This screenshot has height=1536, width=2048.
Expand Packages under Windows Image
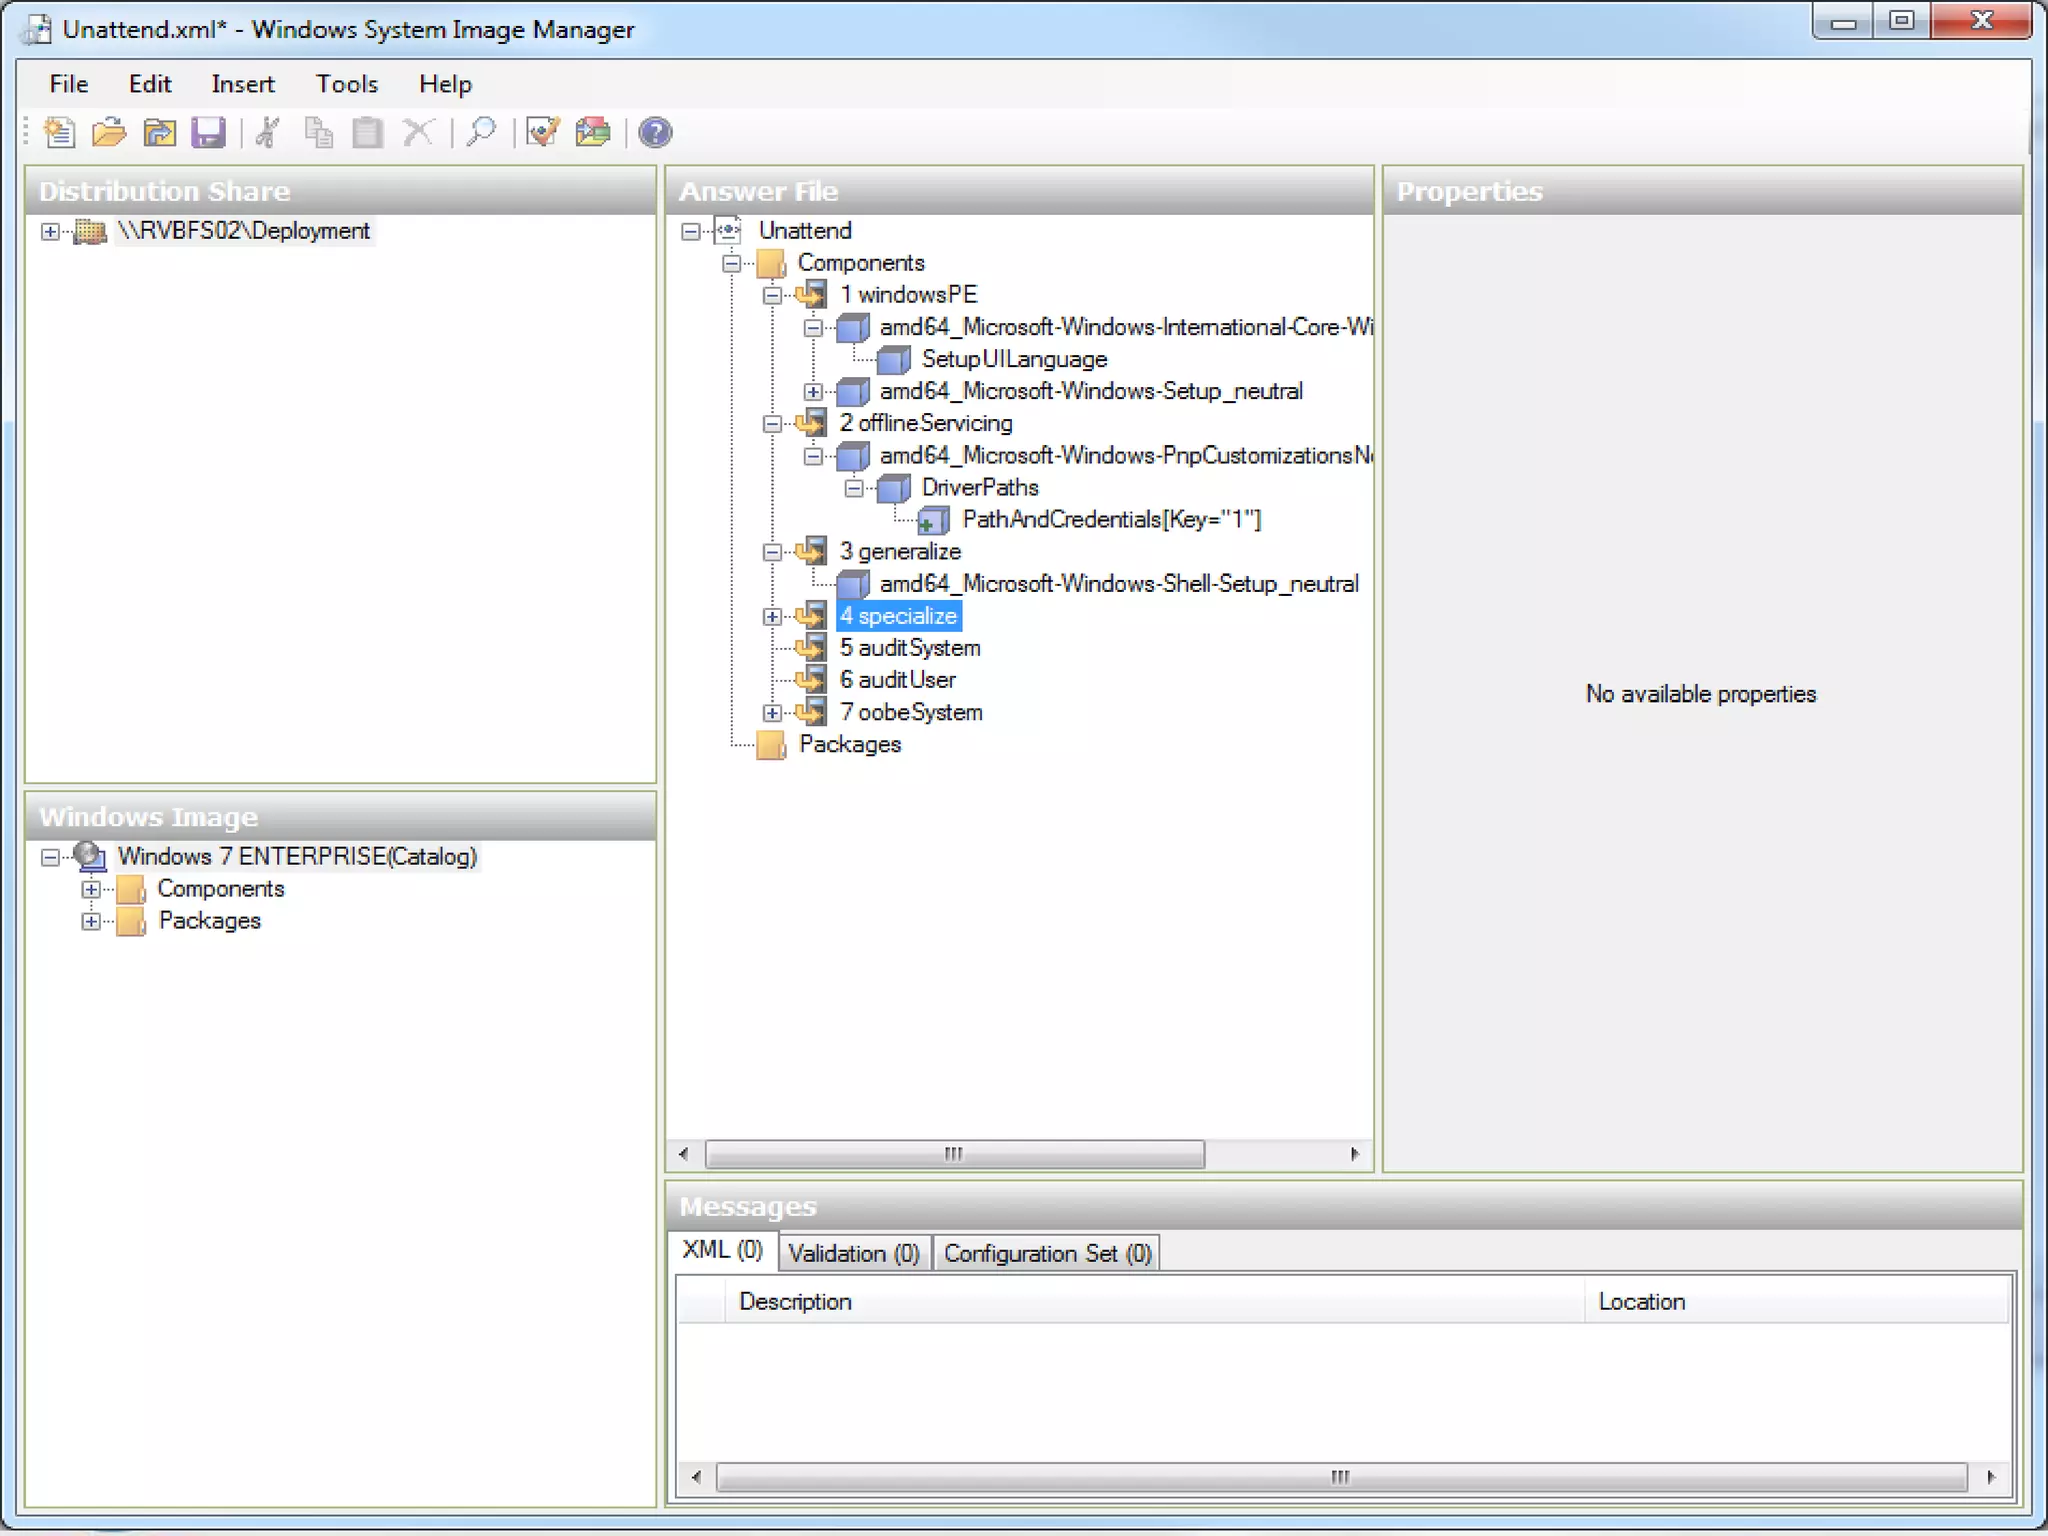pyautogui.click(x=91, y=921)
